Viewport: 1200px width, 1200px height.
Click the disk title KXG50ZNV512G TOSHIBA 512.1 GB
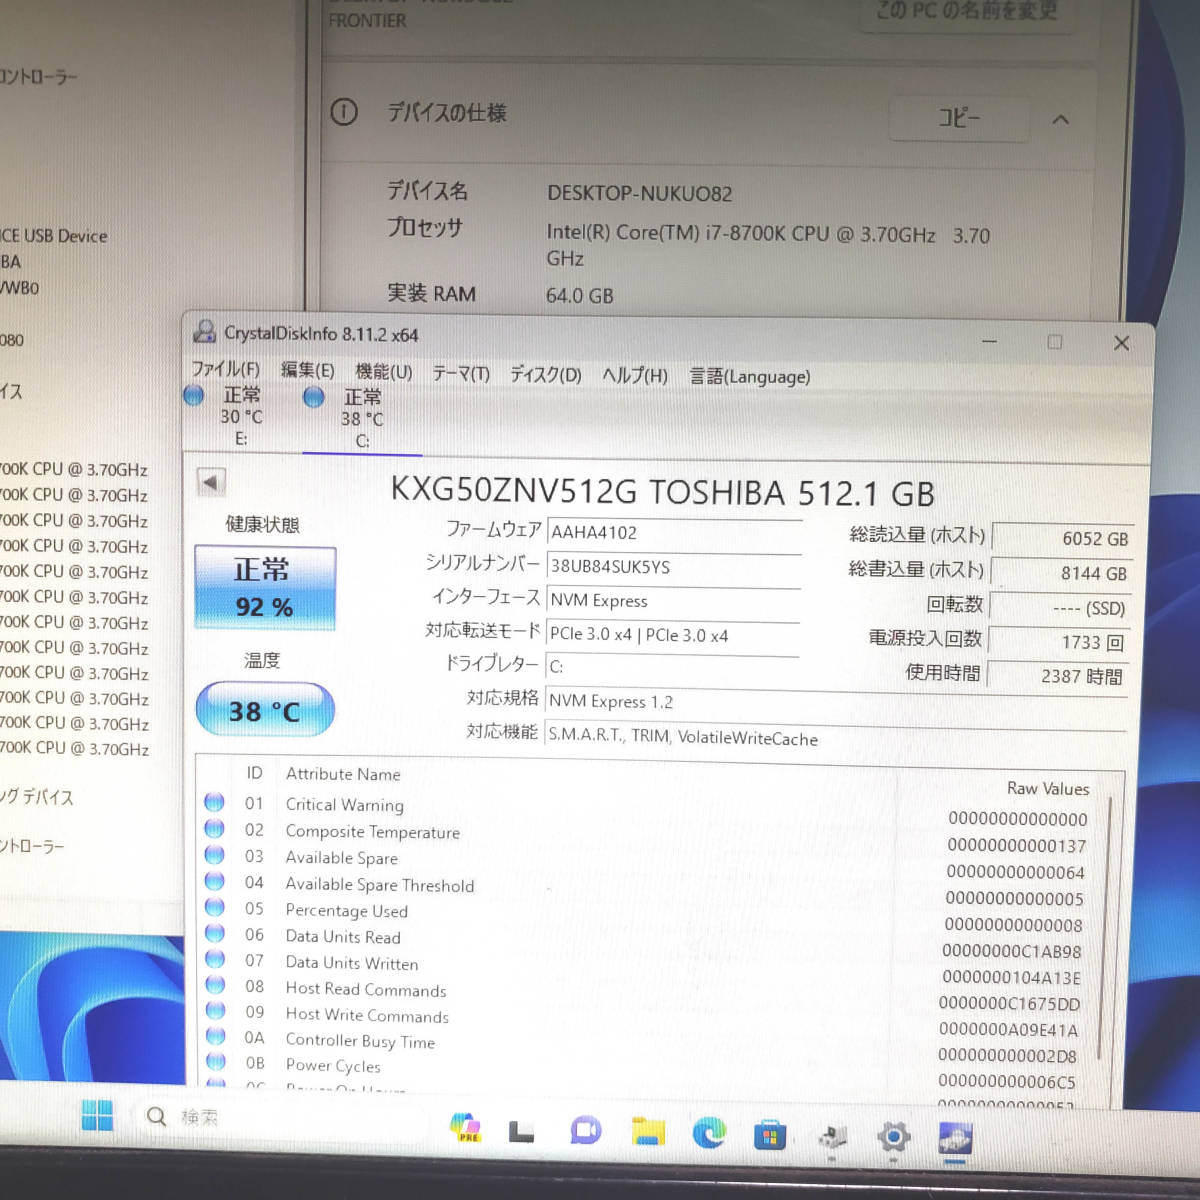pyautogui.click(x=662, y=492)
